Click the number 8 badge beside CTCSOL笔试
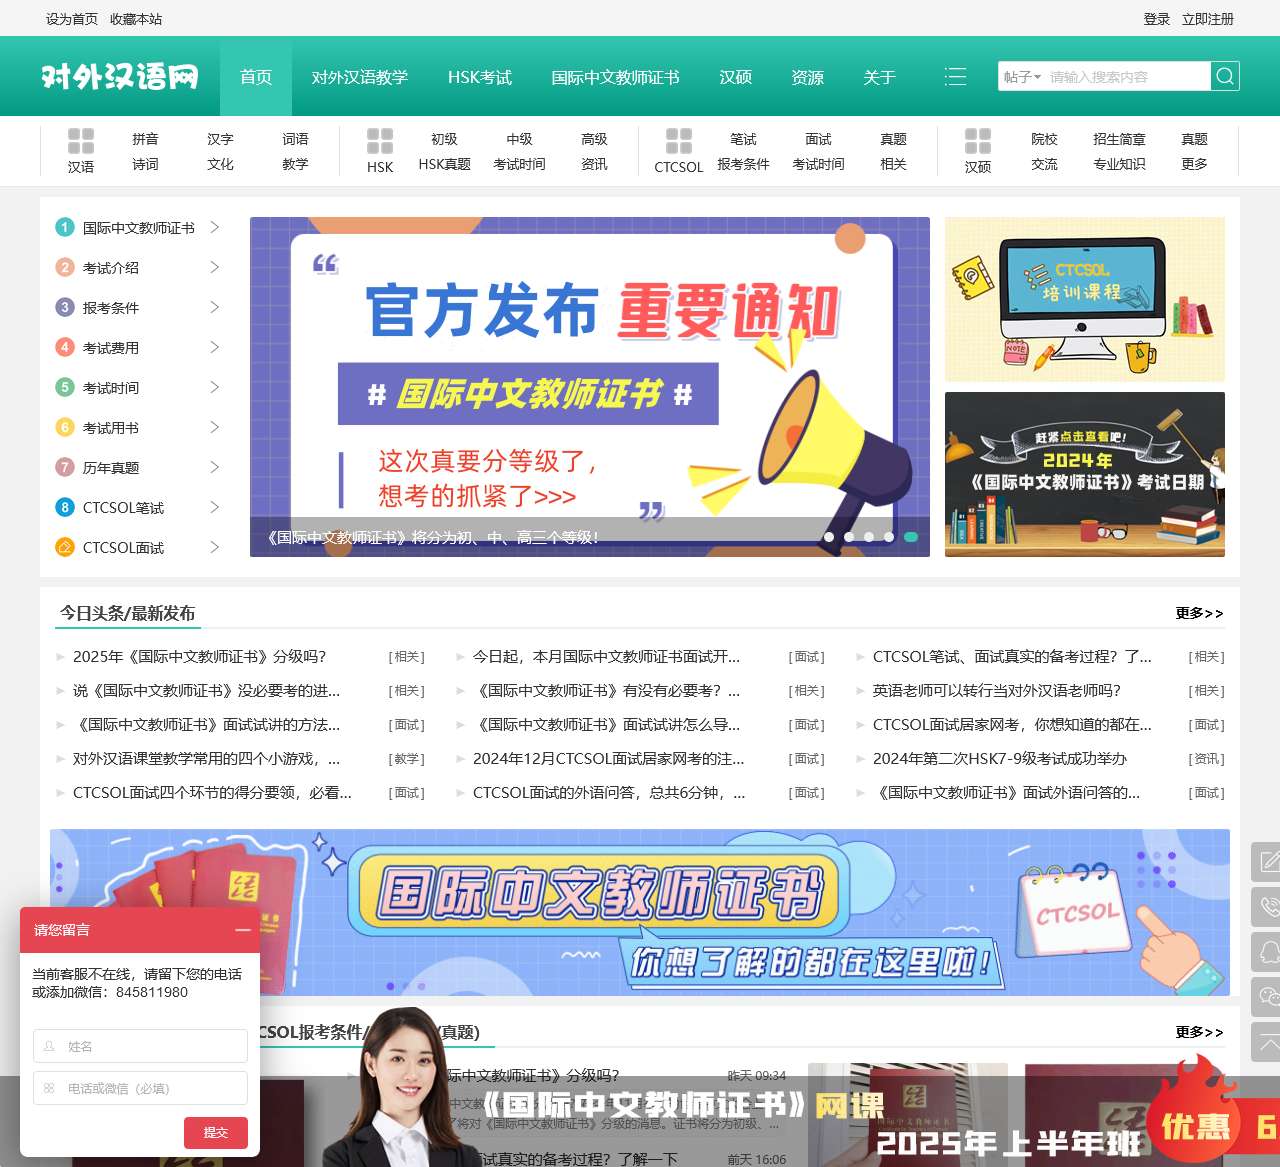This screenshot has width=1280, height=1167. coord(65,507)
